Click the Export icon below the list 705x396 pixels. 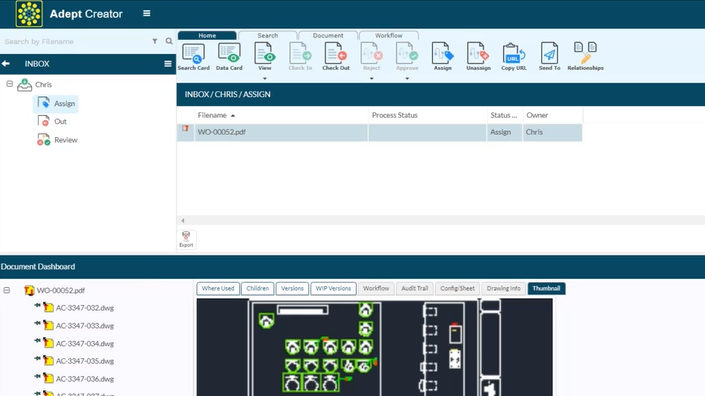tap(186, 239)
